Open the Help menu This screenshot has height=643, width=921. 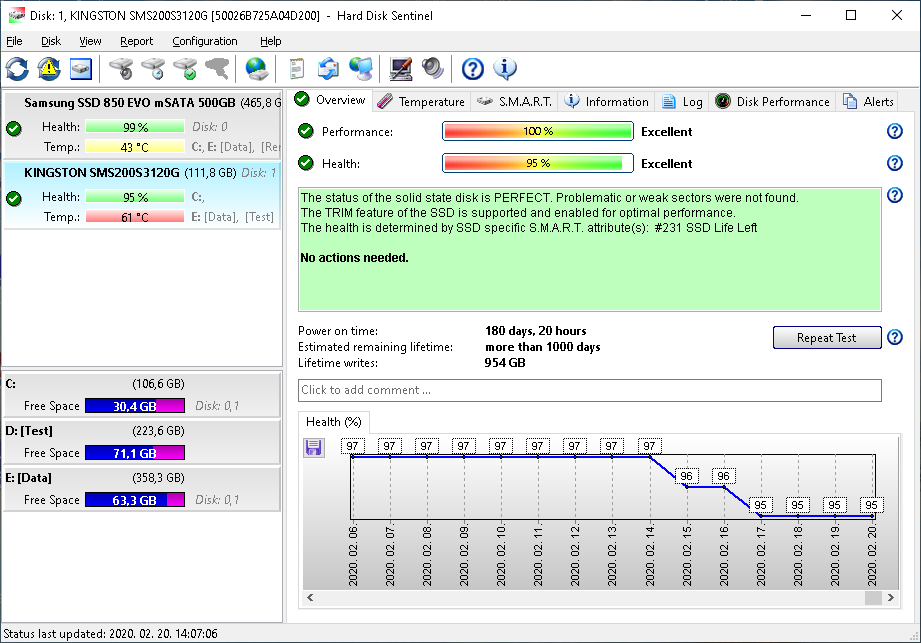(270, 41)
